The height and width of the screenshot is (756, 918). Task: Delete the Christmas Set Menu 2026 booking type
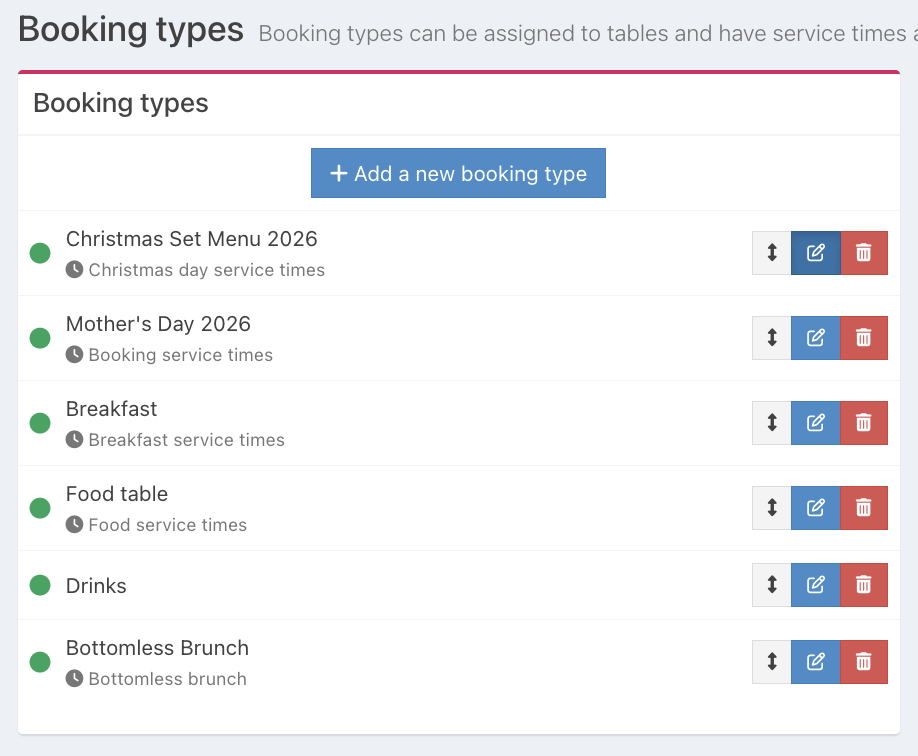pos(864,253)
